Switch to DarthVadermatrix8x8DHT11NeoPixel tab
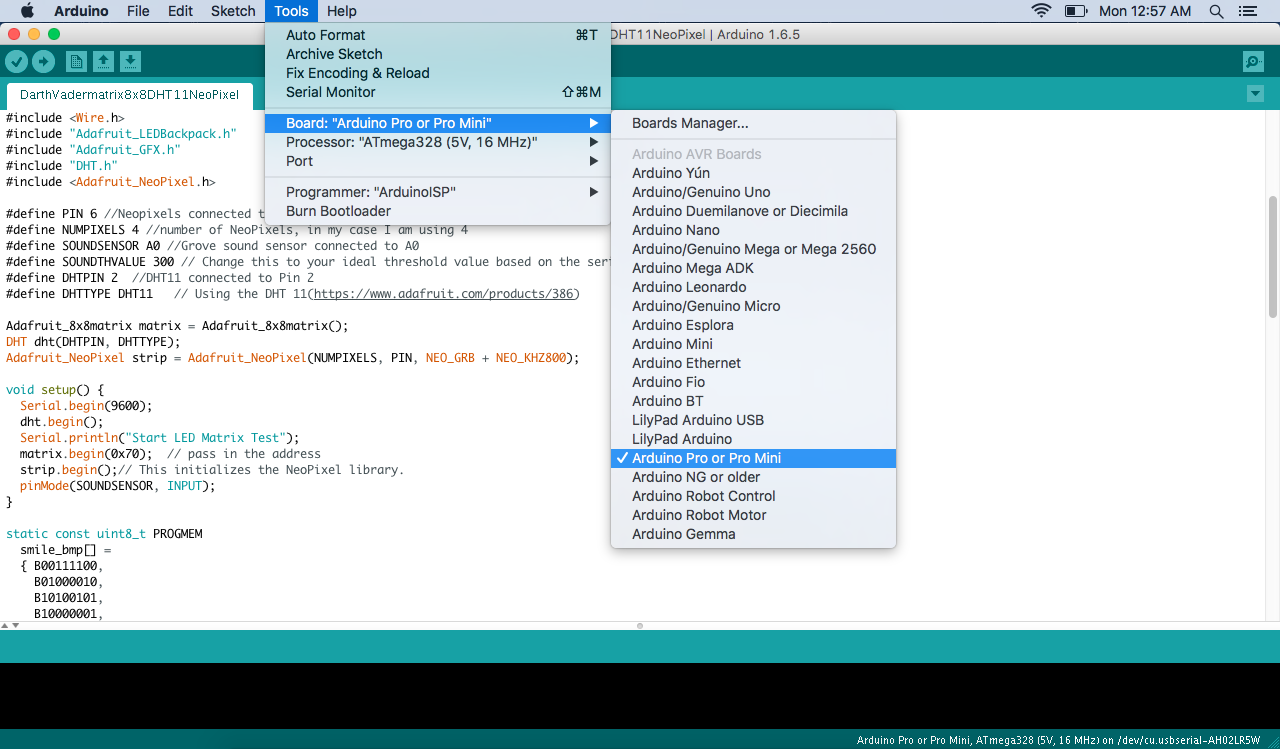The width and height of the screenshot is (1280, 749). click(129, 95)
